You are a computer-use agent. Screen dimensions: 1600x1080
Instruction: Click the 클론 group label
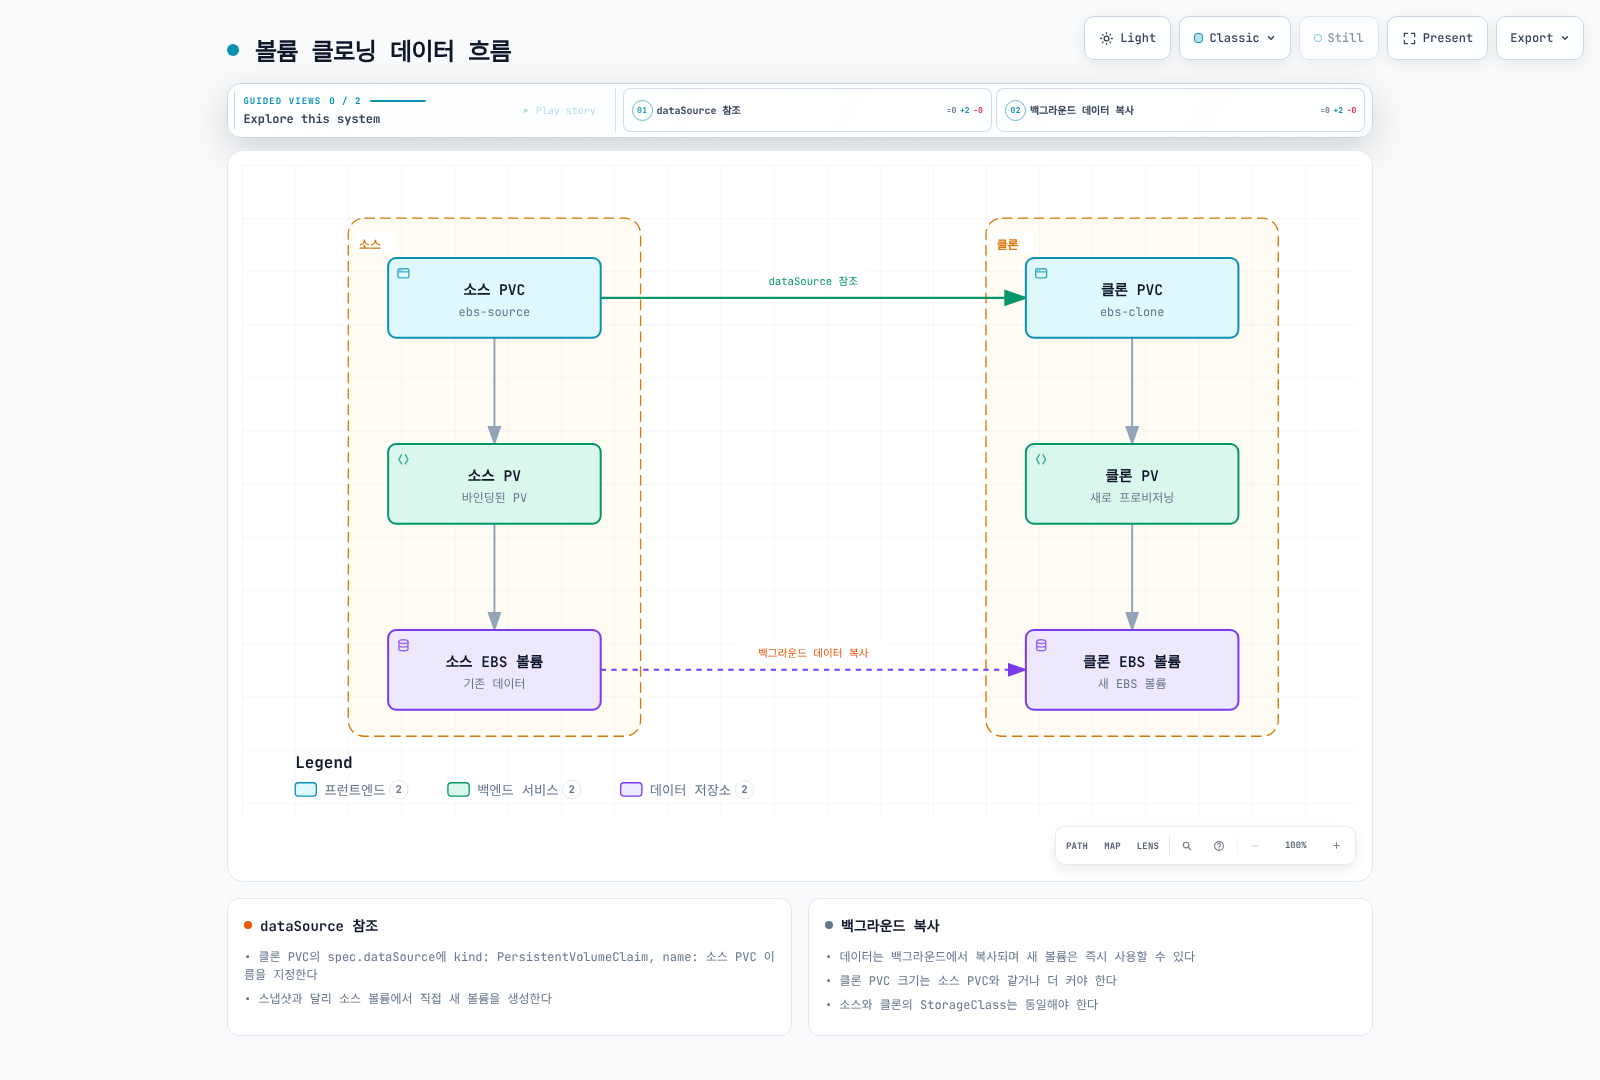tap(1007, 244)
